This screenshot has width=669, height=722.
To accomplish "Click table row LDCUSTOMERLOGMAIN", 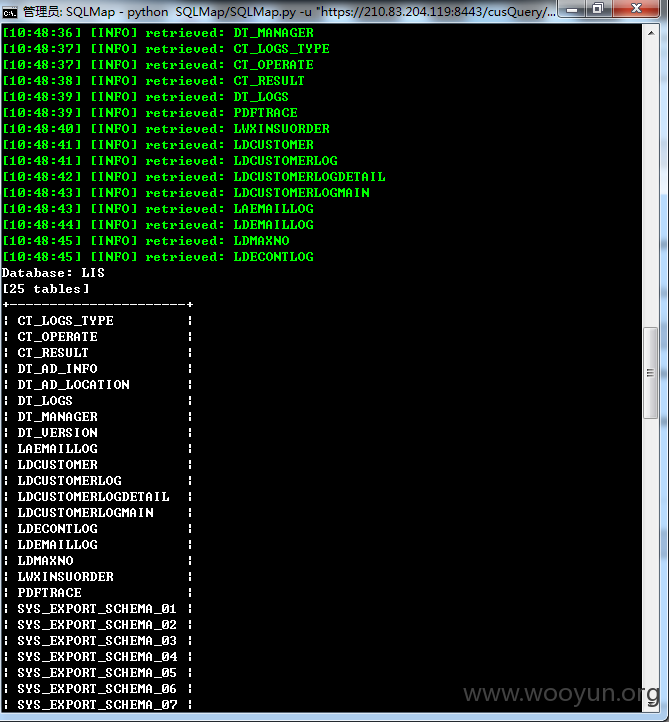I will click(98, 513).
